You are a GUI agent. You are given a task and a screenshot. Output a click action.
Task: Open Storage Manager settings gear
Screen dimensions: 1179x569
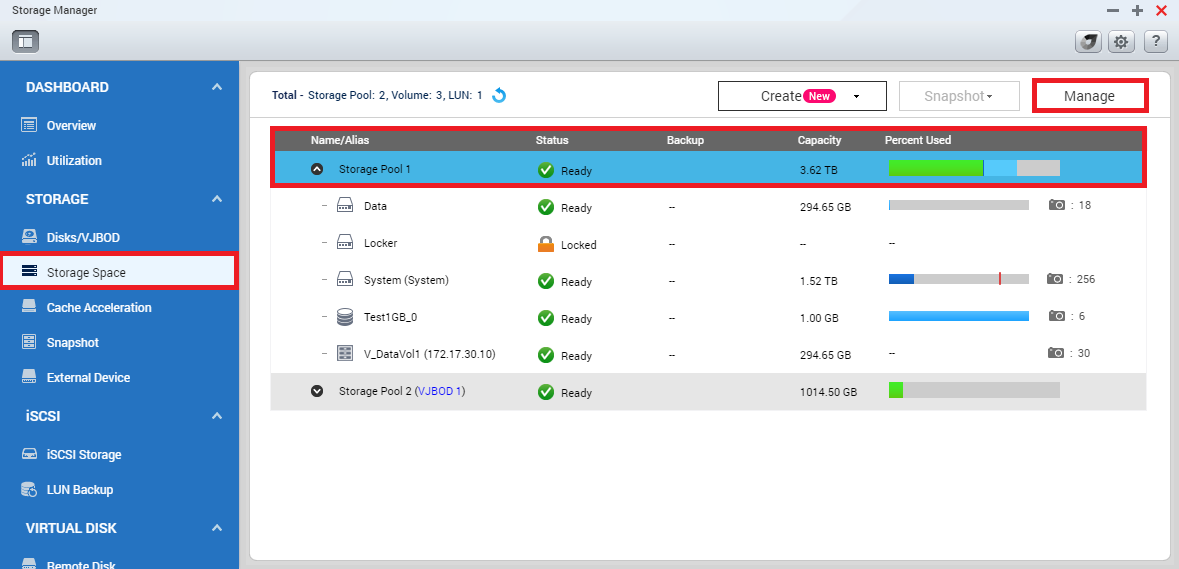pos(1121,42)
